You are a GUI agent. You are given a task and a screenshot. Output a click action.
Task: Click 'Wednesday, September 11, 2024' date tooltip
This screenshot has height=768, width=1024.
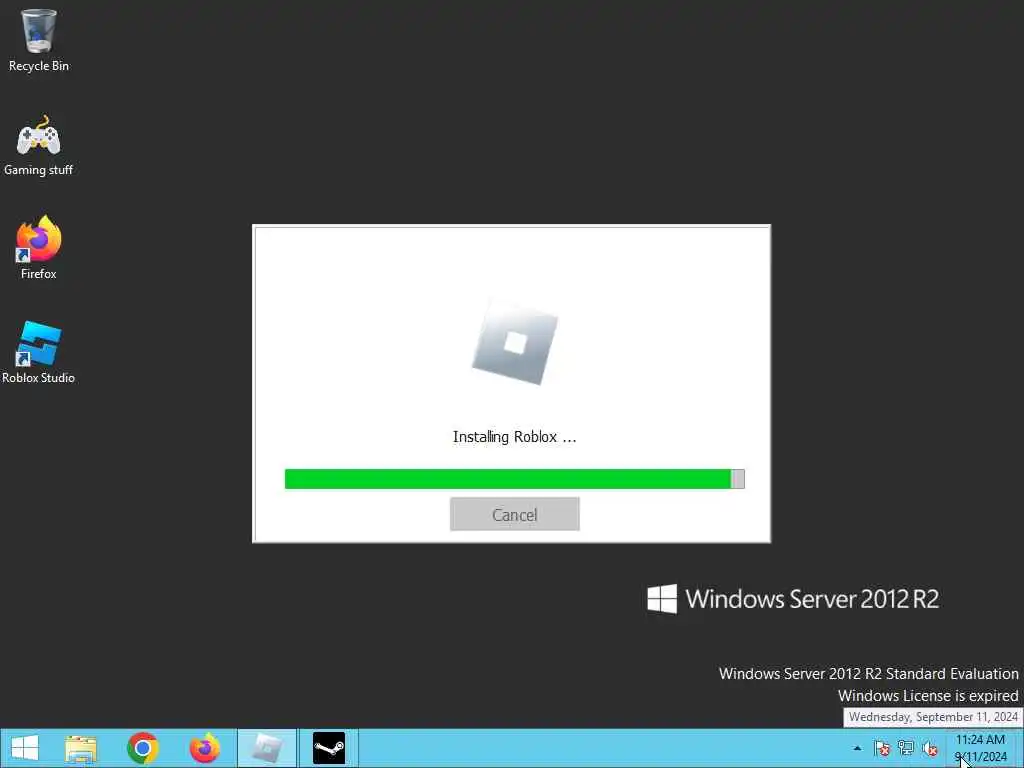[933, 717]
